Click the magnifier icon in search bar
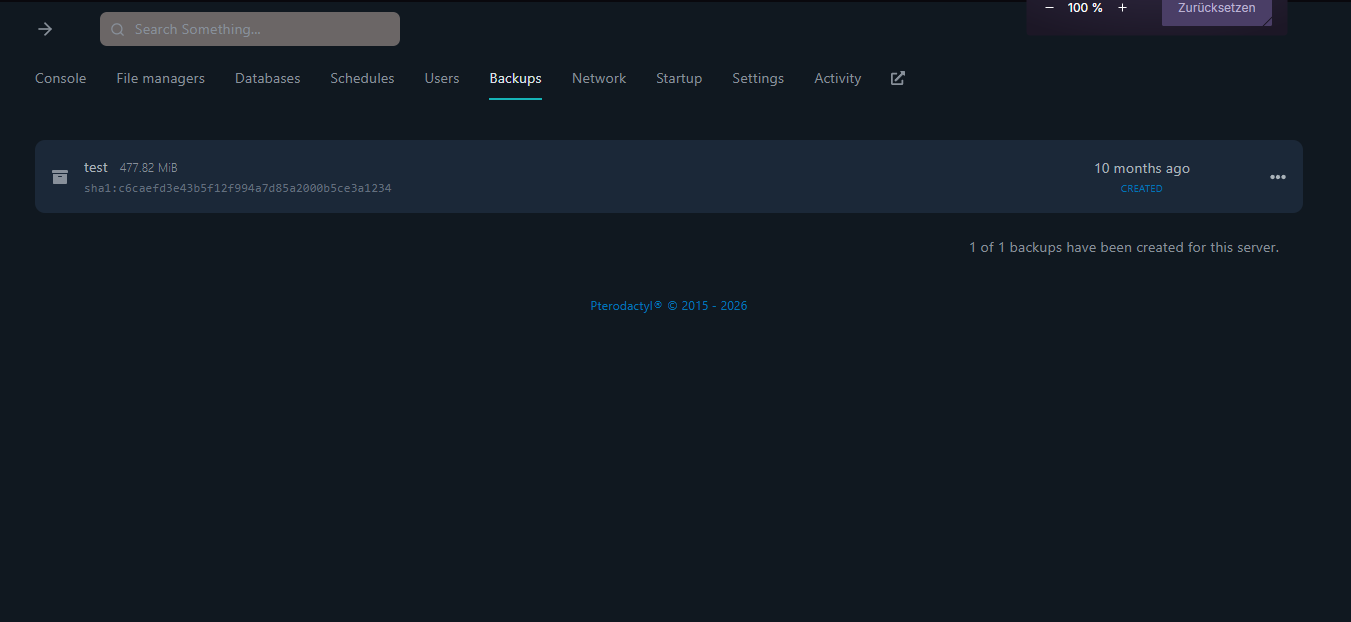 [118, 30]
